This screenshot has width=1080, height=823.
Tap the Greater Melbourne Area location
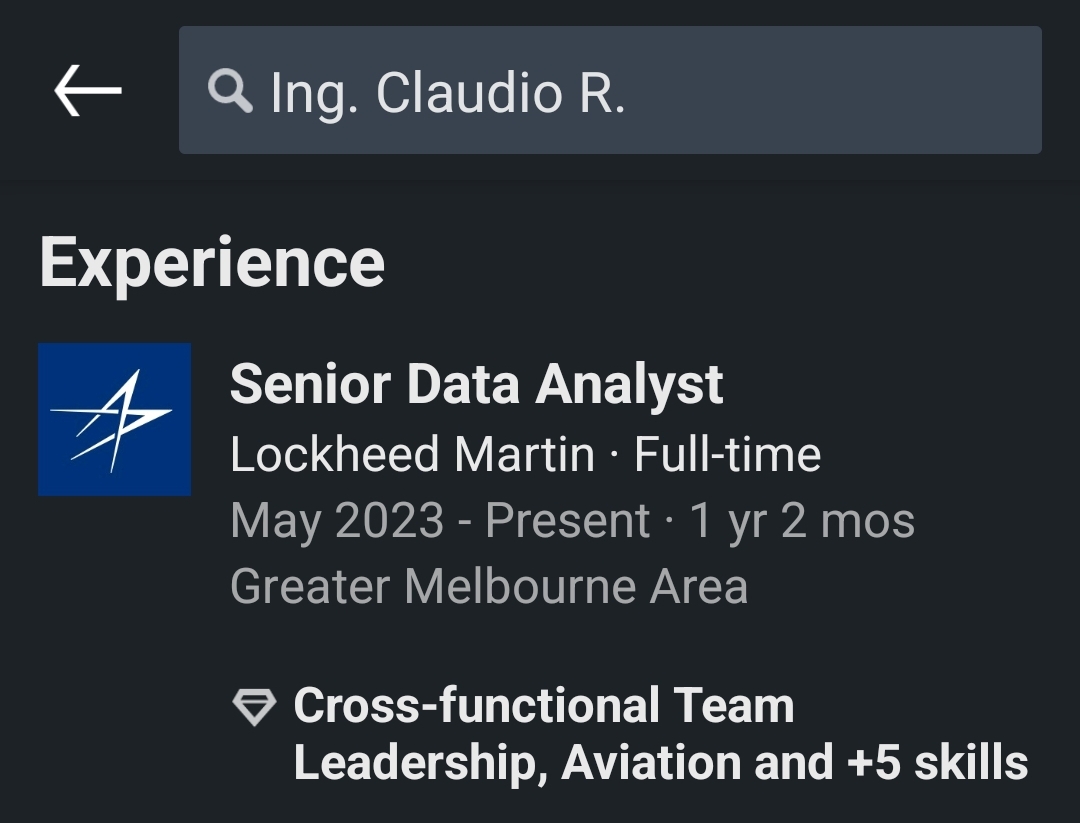click(488, 586)
